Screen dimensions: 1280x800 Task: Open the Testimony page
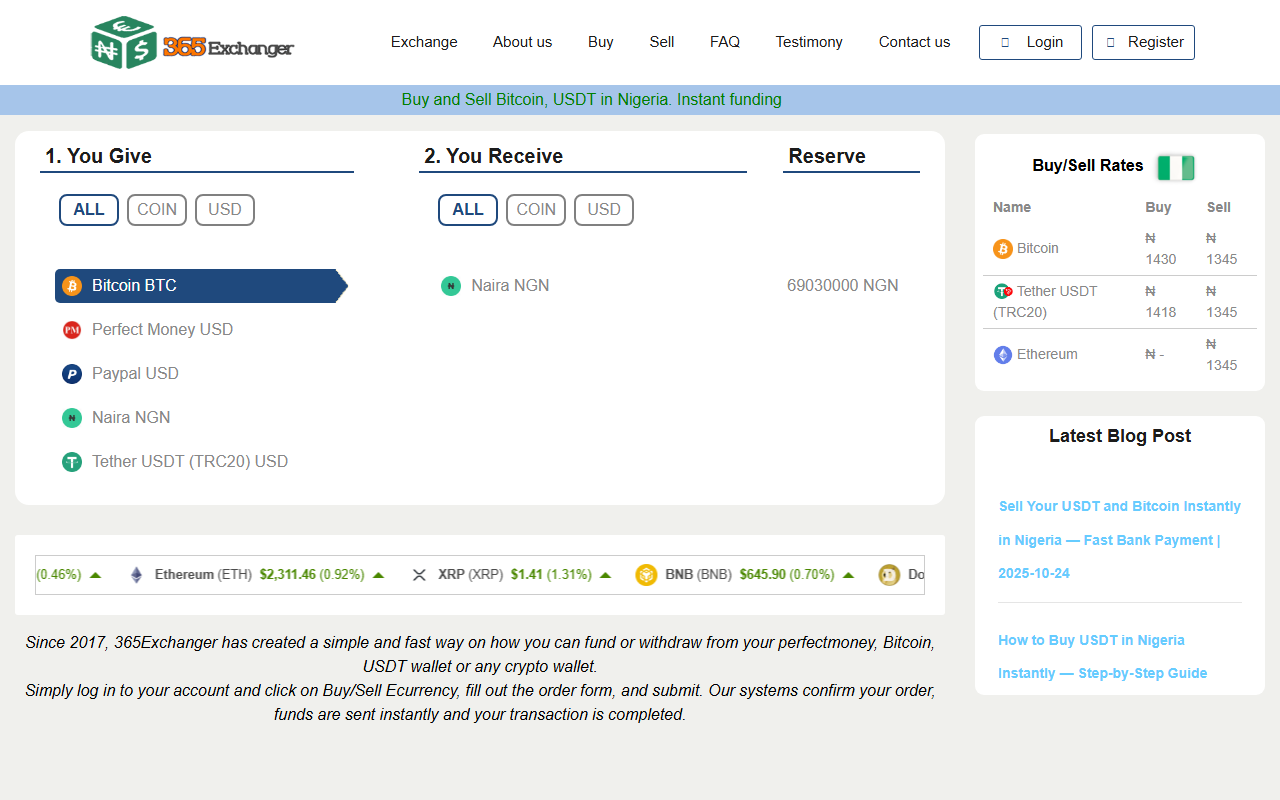[809, 42]
